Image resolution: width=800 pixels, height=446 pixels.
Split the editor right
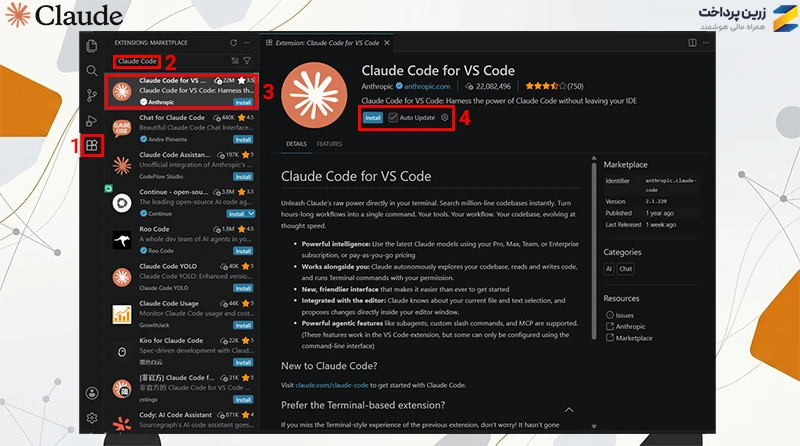click(x=692, y=43)
